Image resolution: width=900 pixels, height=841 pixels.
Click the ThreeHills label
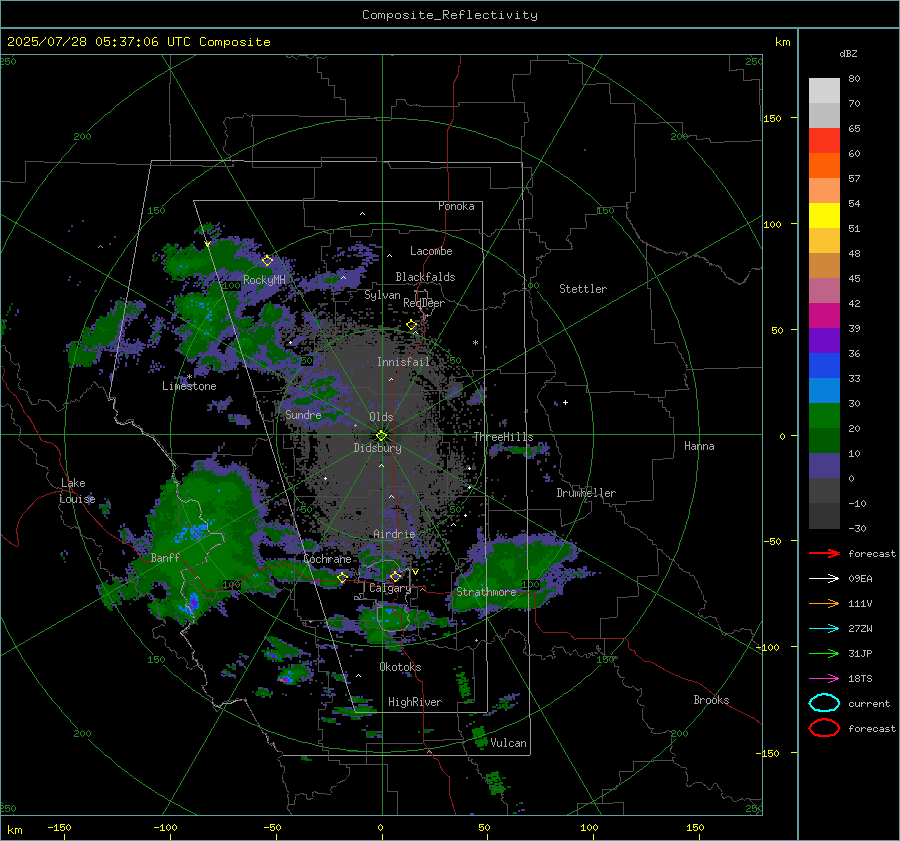(503, 437)
